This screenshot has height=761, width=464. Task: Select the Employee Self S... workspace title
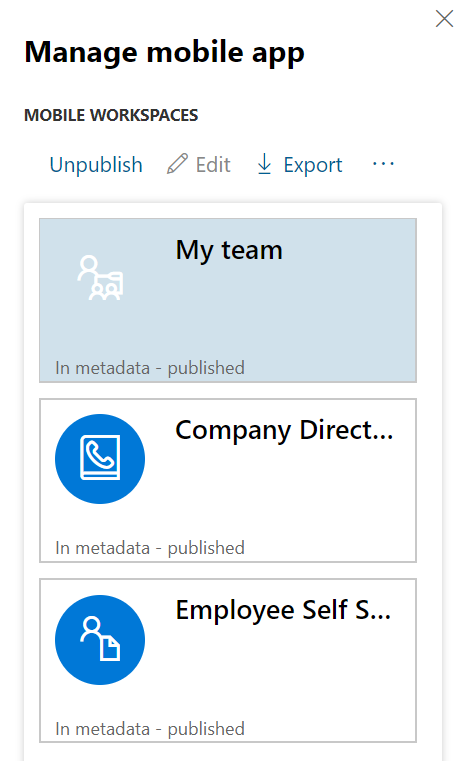(283, 611)
